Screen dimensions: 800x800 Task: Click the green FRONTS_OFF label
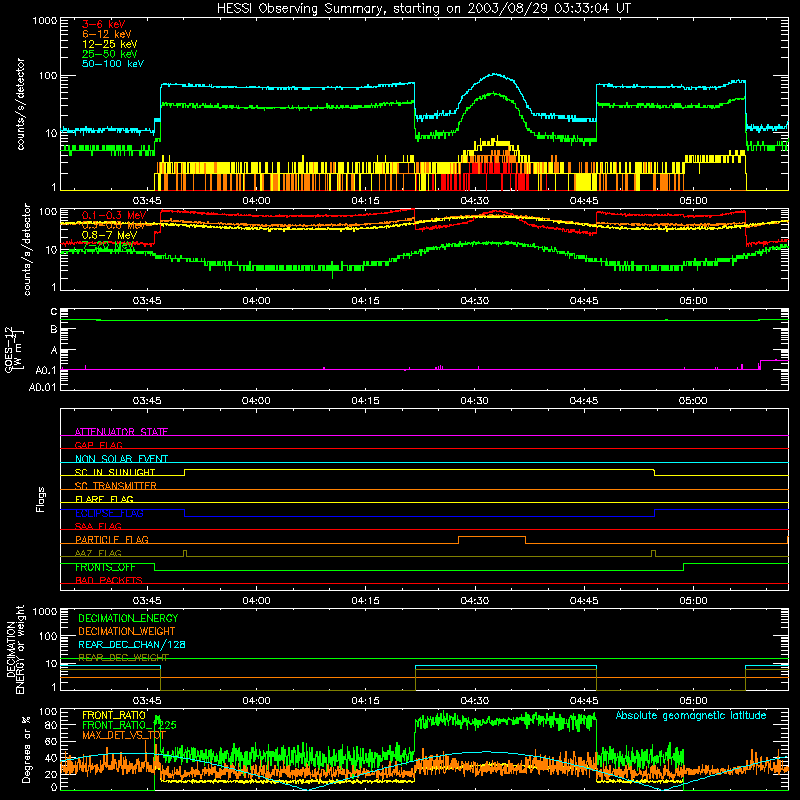click(x=106, y=567)
